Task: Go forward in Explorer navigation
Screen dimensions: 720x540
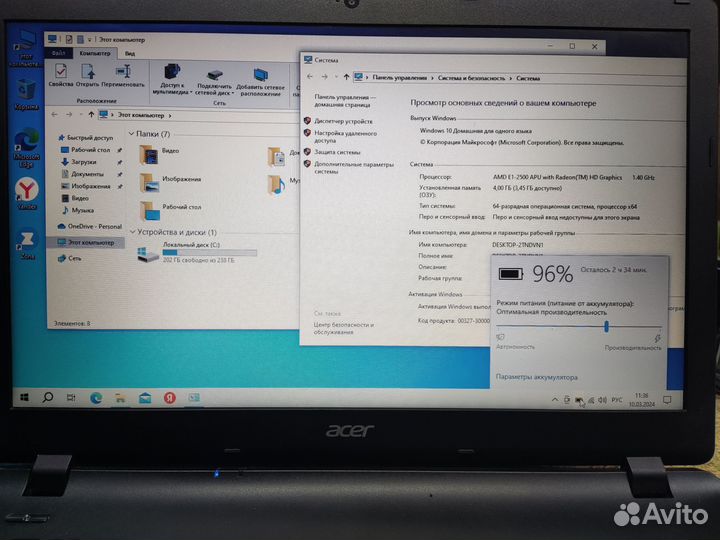Action: pyautogui.click(x=69, y=114)
